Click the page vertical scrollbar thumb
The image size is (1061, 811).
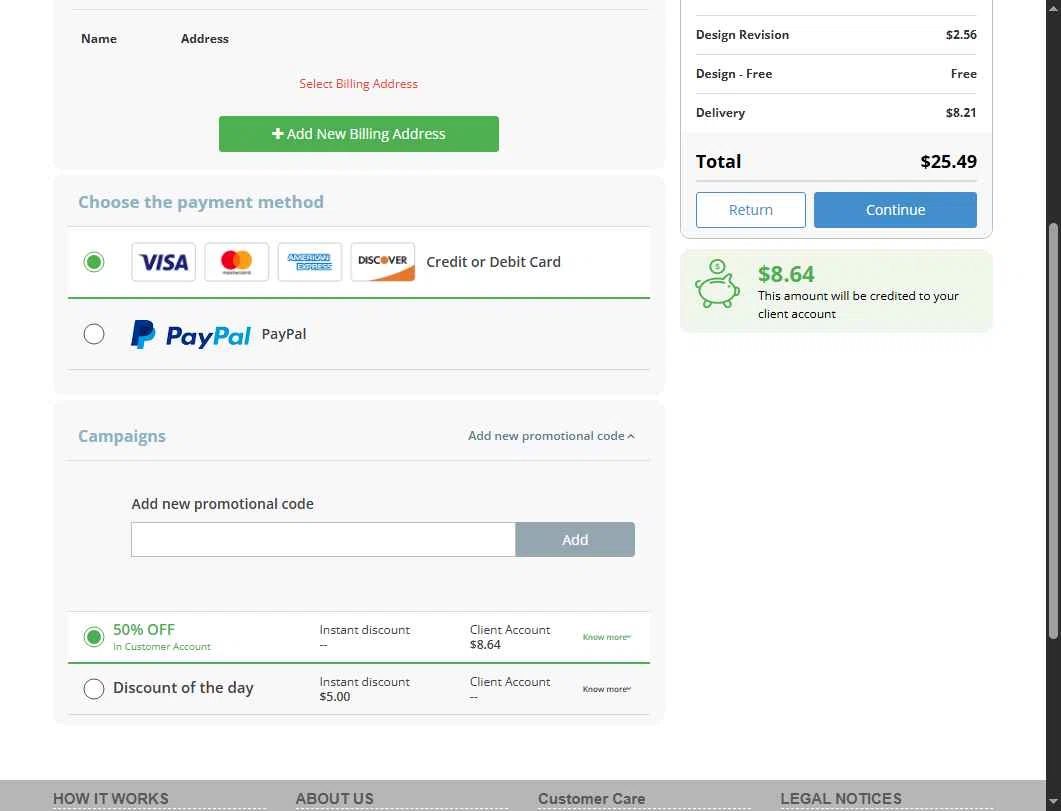[x=1053, y=430]
